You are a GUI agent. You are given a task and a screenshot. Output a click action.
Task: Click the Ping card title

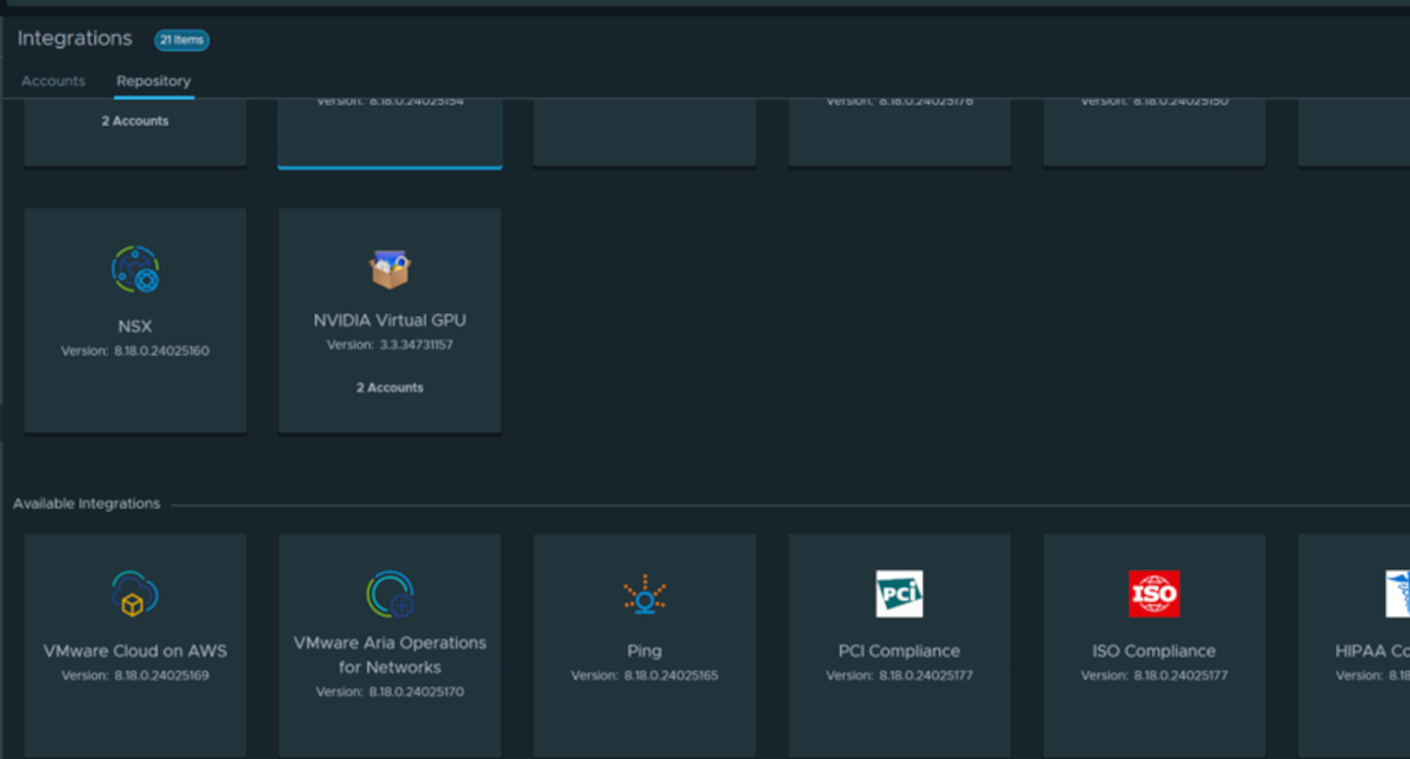[645, 651]
